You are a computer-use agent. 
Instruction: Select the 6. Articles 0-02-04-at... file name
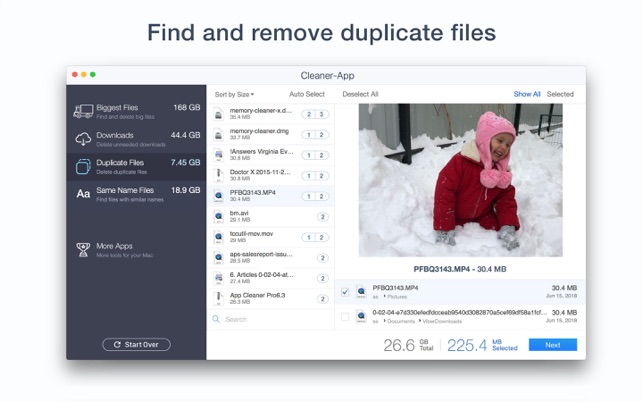click(x=262, y=274)
